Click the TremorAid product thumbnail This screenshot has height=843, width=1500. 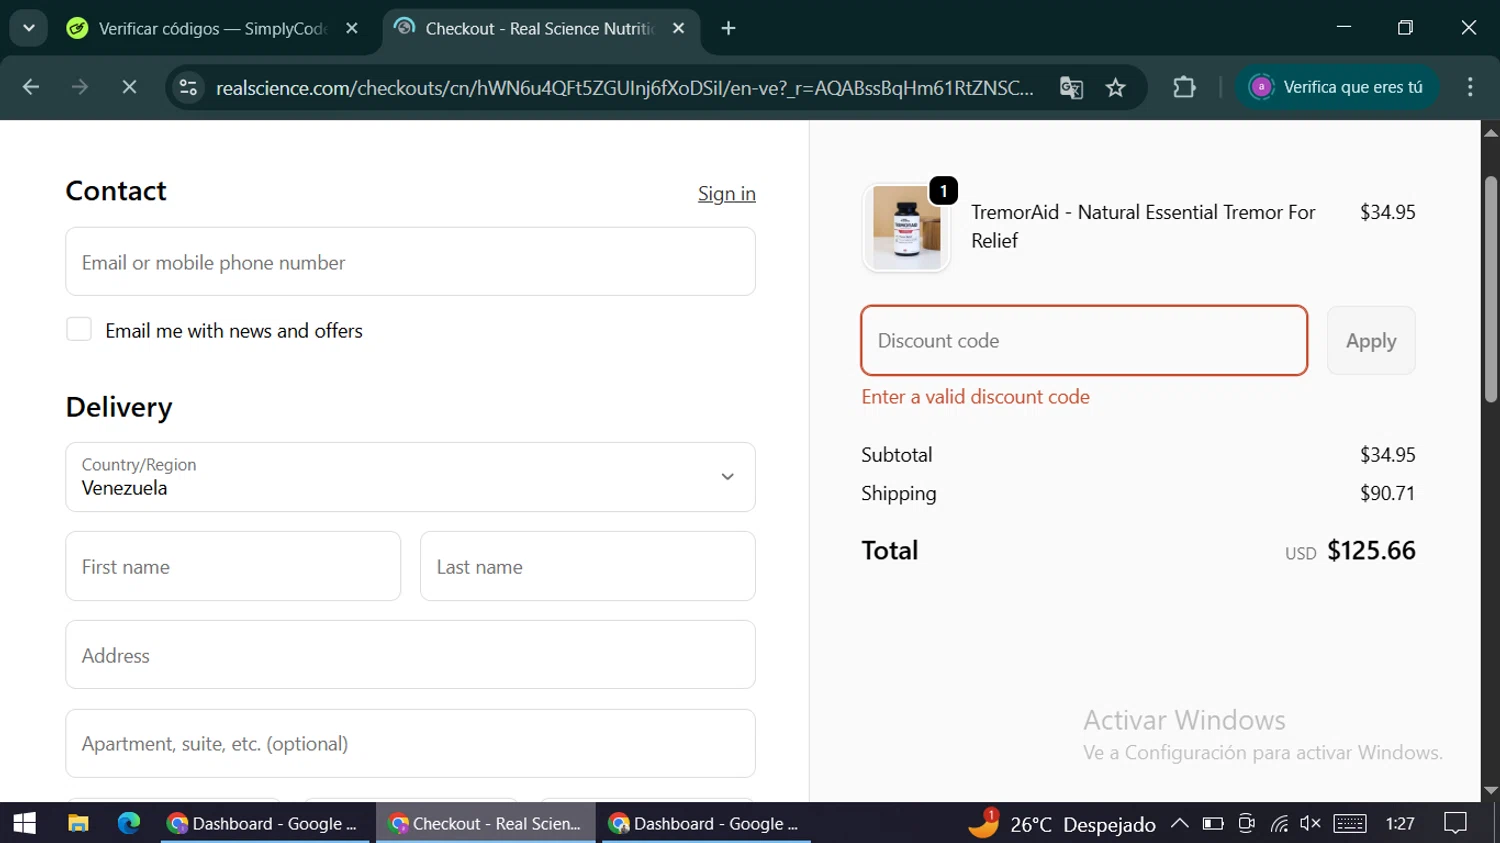(x=906, y=227)
